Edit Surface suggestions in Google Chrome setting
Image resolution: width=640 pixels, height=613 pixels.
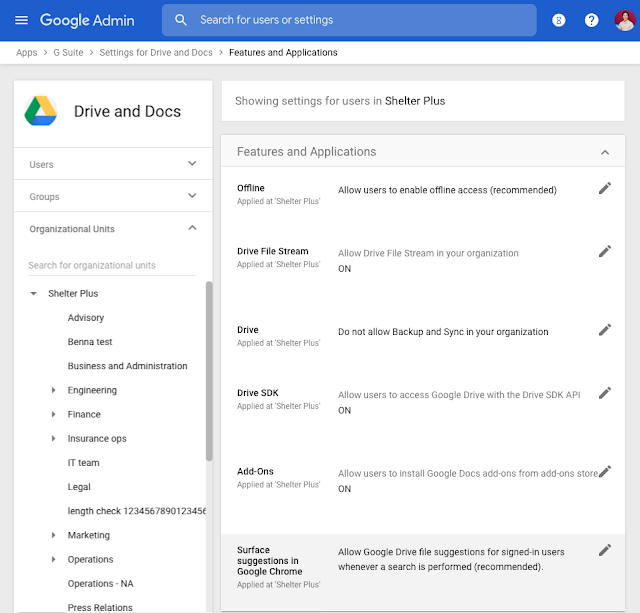[x=604, y=550]
